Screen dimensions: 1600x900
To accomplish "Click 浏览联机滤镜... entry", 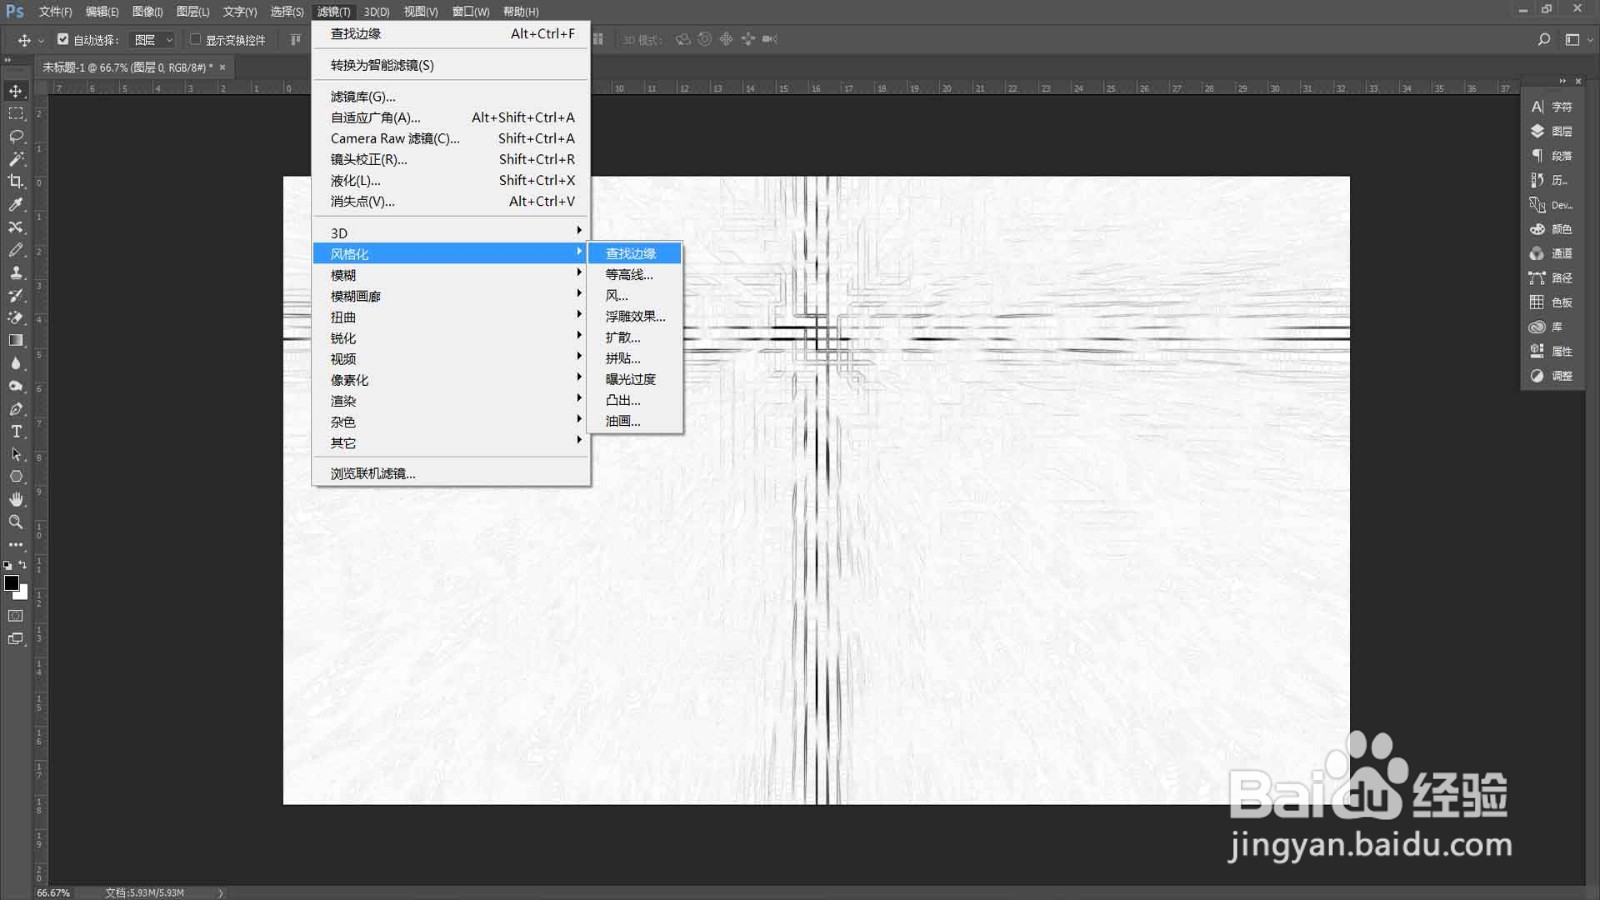I will [x=451, y=474].
